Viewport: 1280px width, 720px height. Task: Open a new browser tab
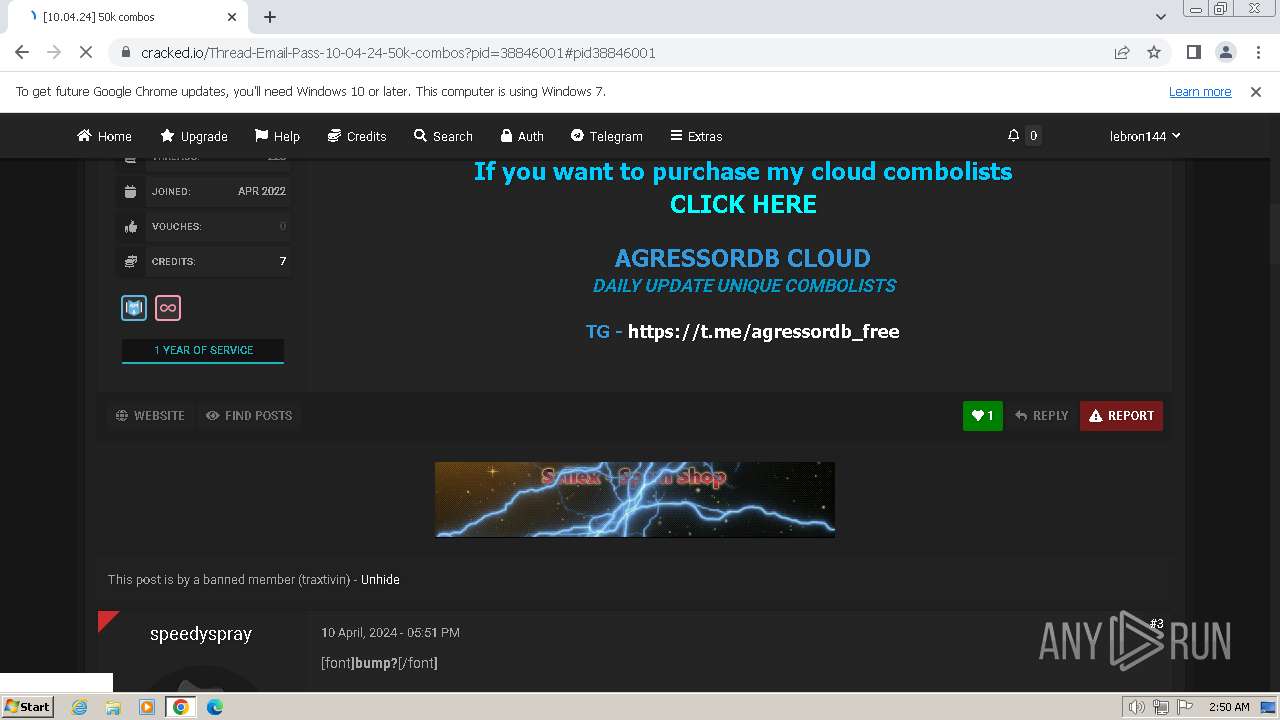pyautogui.click(x=270, y=17)
